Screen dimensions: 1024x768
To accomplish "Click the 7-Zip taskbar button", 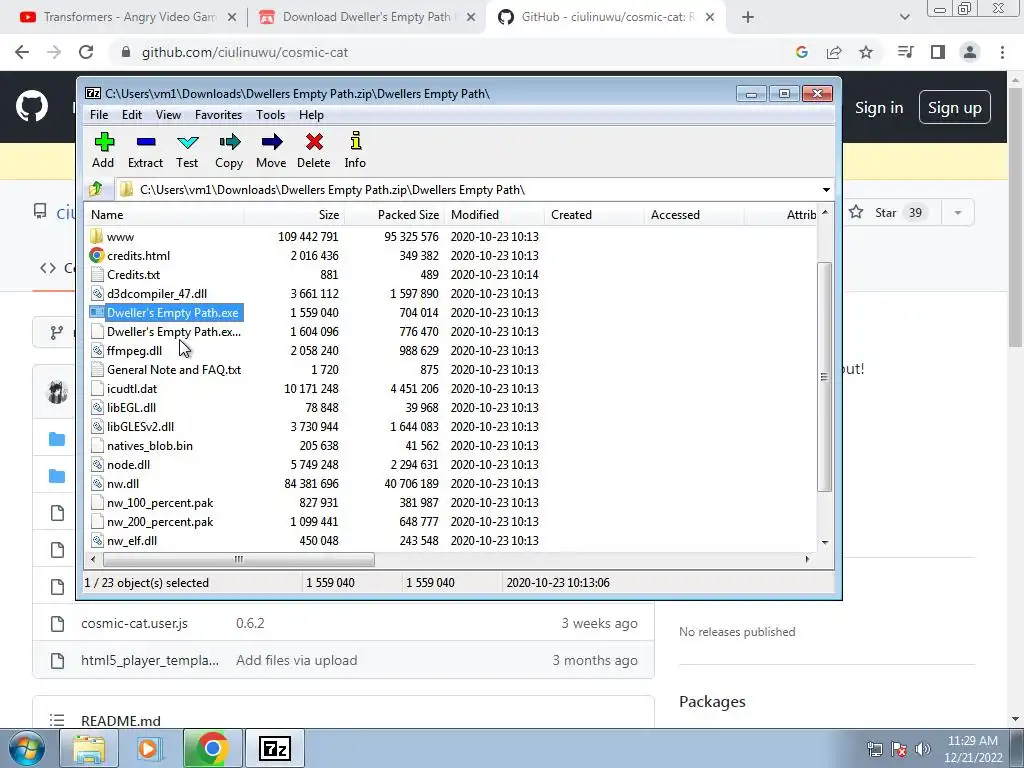I will (275, 748).
